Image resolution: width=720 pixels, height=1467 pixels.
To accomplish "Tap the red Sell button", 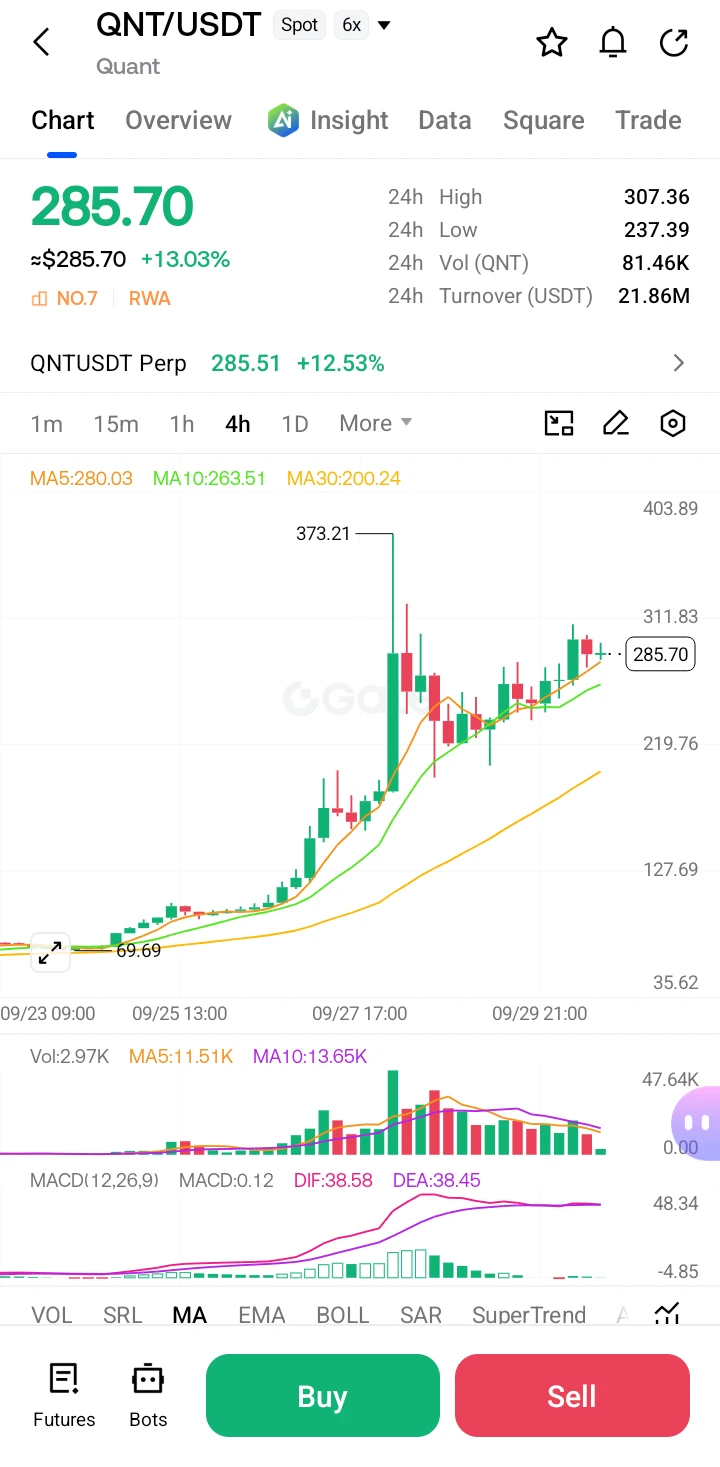I will 572,1396.
